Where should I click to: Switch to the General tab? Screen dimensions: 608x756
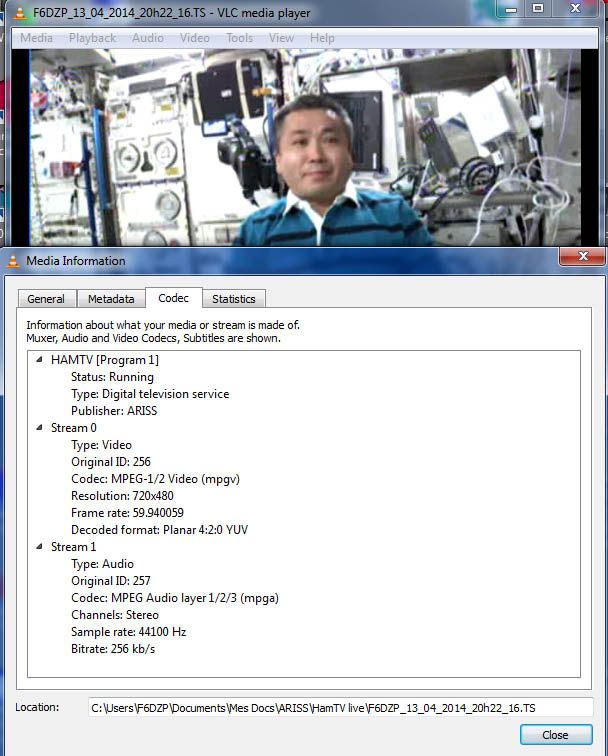[46, 299]
